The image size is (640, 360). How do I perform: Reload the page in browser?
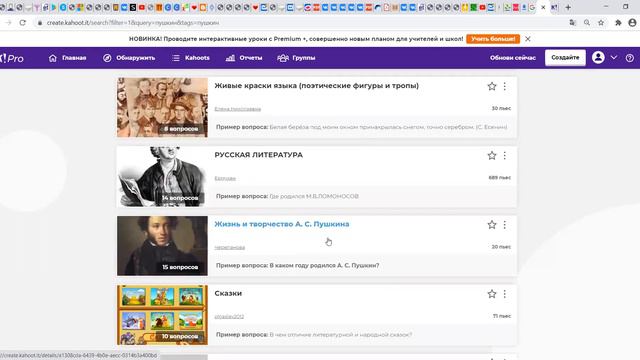pos(22,23)
